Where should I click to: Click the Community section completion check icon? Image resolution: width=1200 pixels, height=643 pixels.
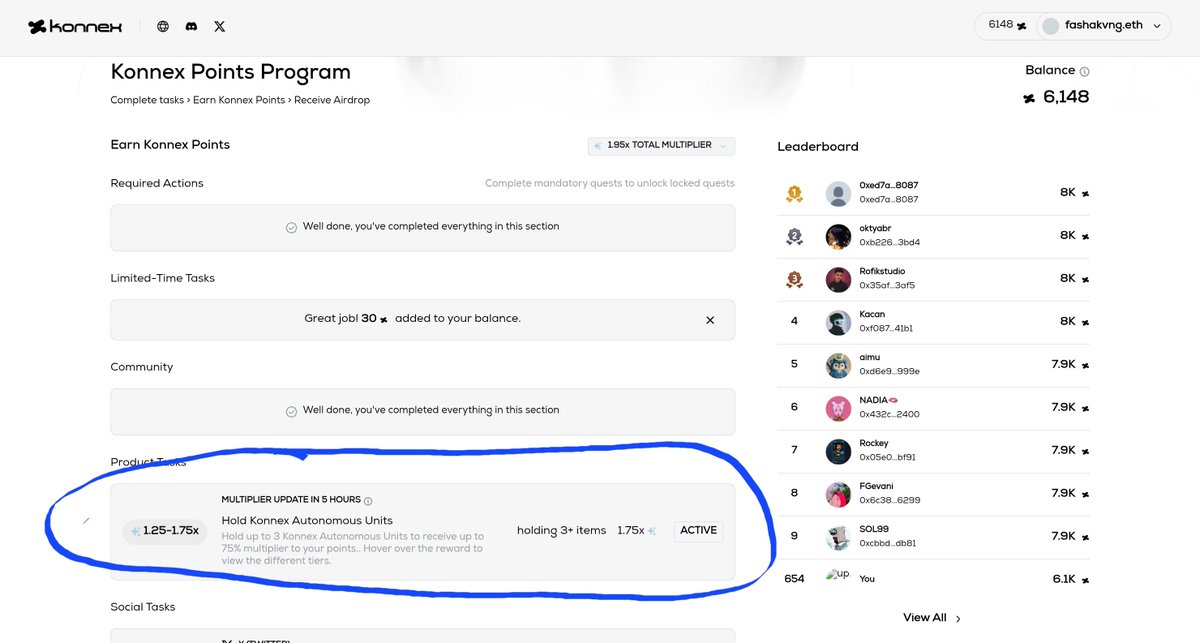tap(291, 411)
